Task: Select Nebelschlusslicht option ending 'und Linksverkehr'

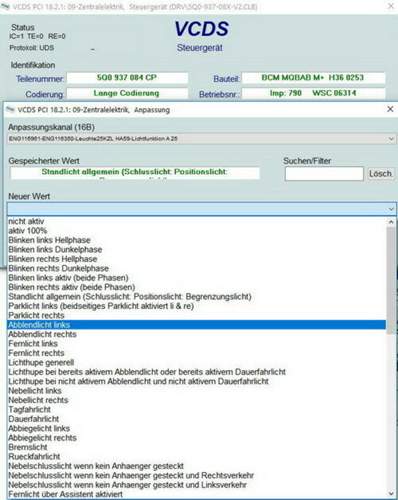Action: tap(197, 485)
